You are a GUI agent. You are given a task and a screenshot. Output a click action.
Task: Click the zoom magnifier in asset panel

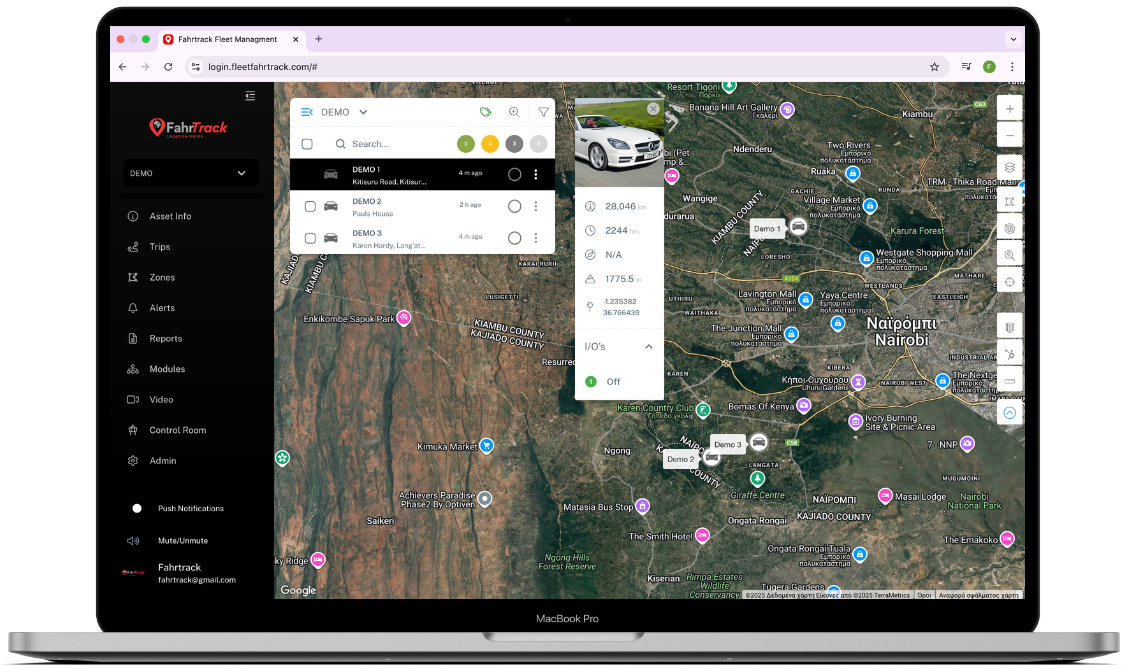coord(515,112)
